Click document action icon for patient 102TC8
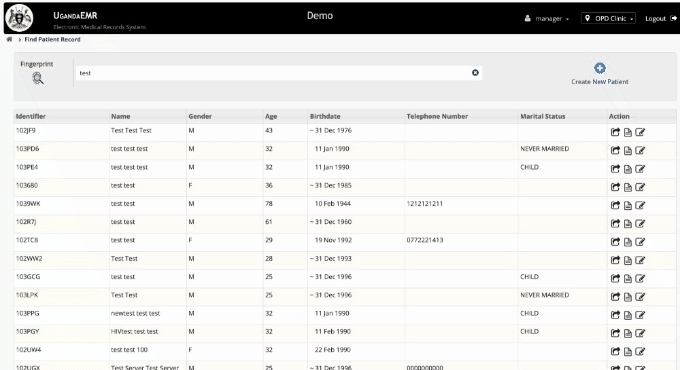Viewport: 680px width, 370px height. pos(628,242)
